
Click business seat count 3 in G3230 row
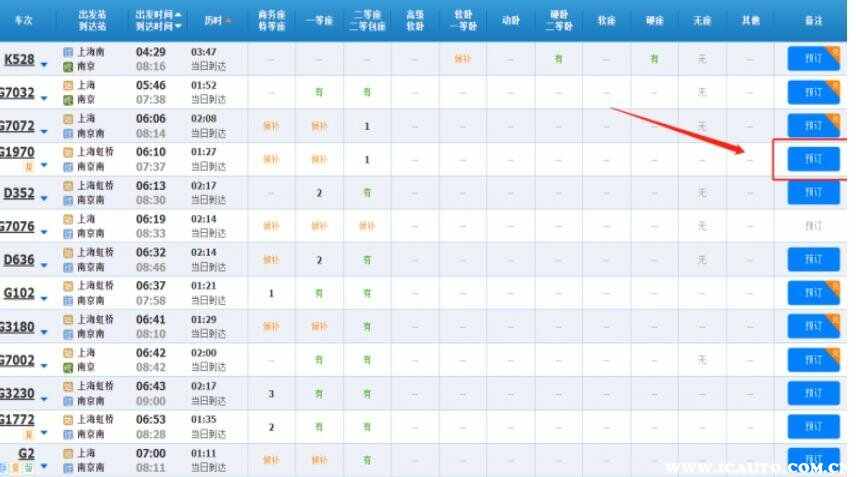click(271, 393)
